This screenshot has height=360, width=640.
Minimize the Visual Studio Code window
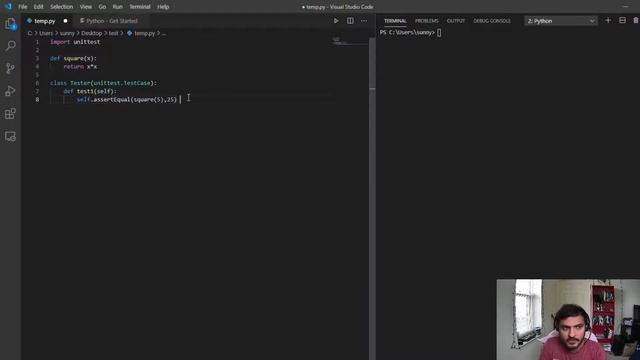(625, 7)
